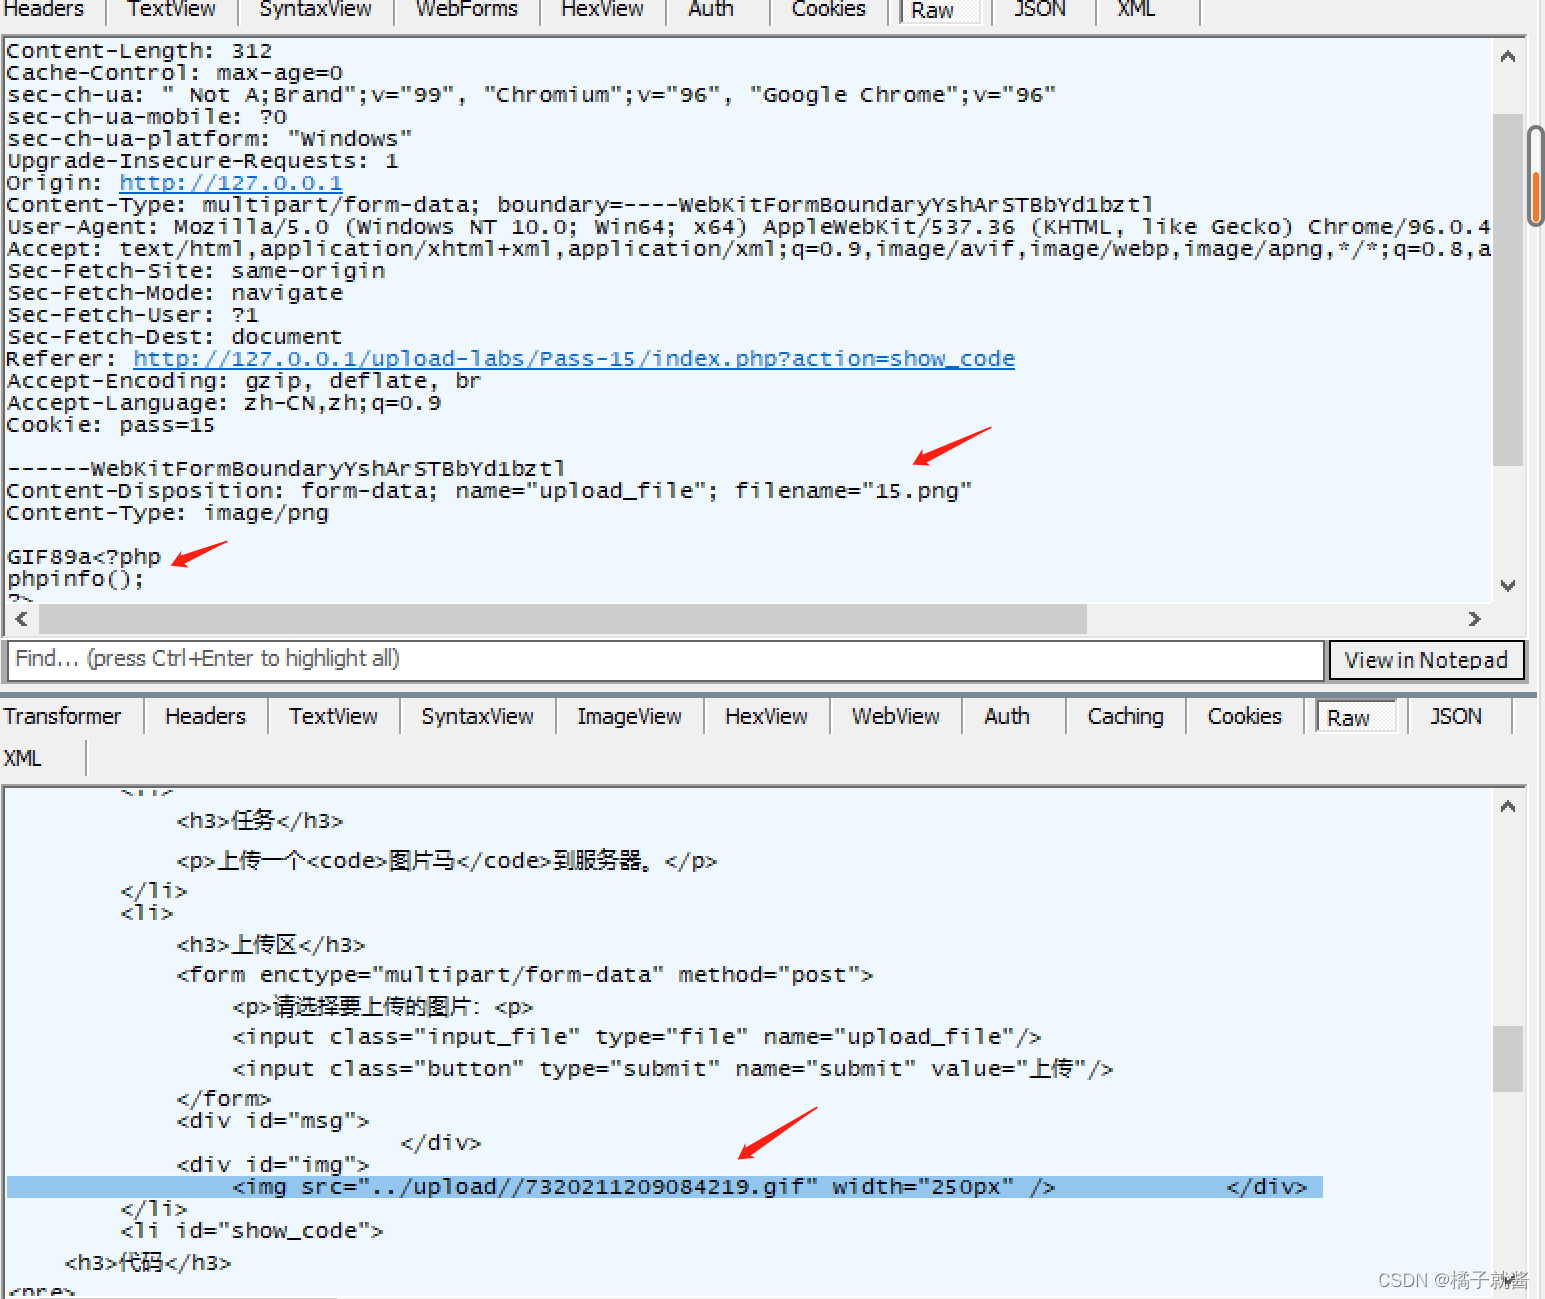Open the Referer upload-labs Pass-15 link
1545x1299 pixels.
click(574, 359)
